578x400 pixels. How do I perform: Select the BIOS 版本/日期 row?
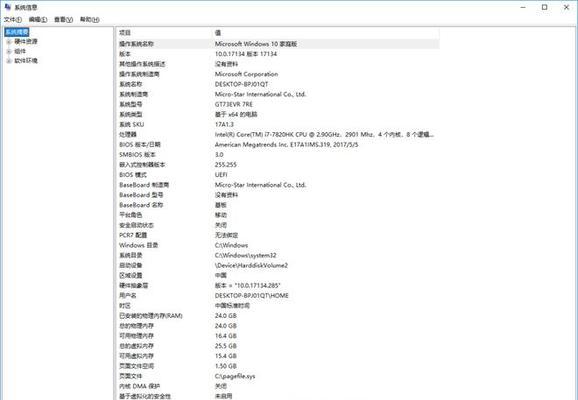pyautogui.click(x=278, y=145)
